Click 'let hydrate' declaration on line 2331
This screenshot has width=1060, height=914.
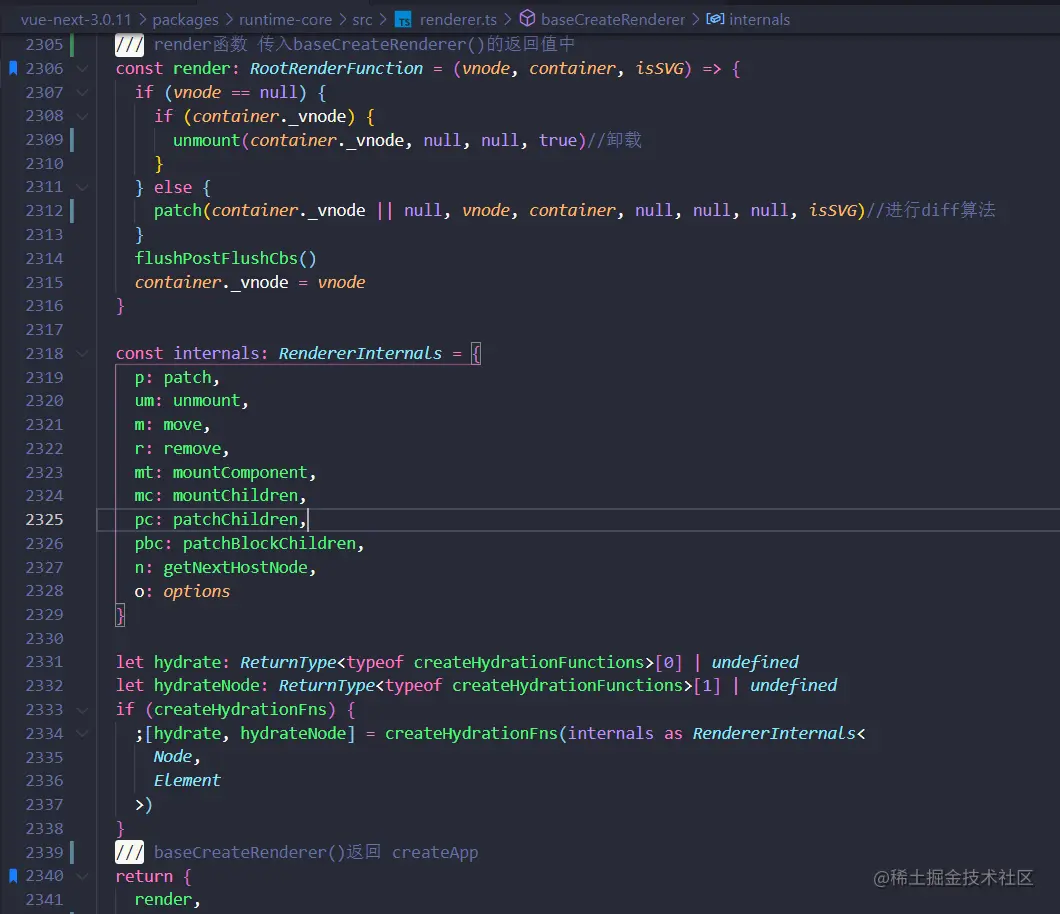point(168,663)
